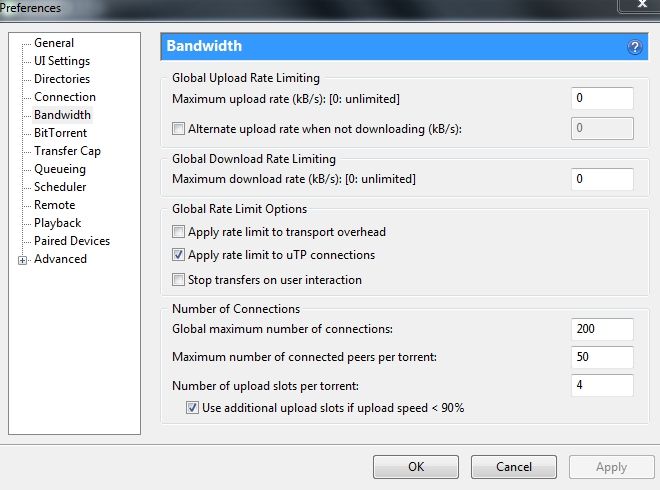Enable alternate upload rate when not downloading

click(179, 129)
